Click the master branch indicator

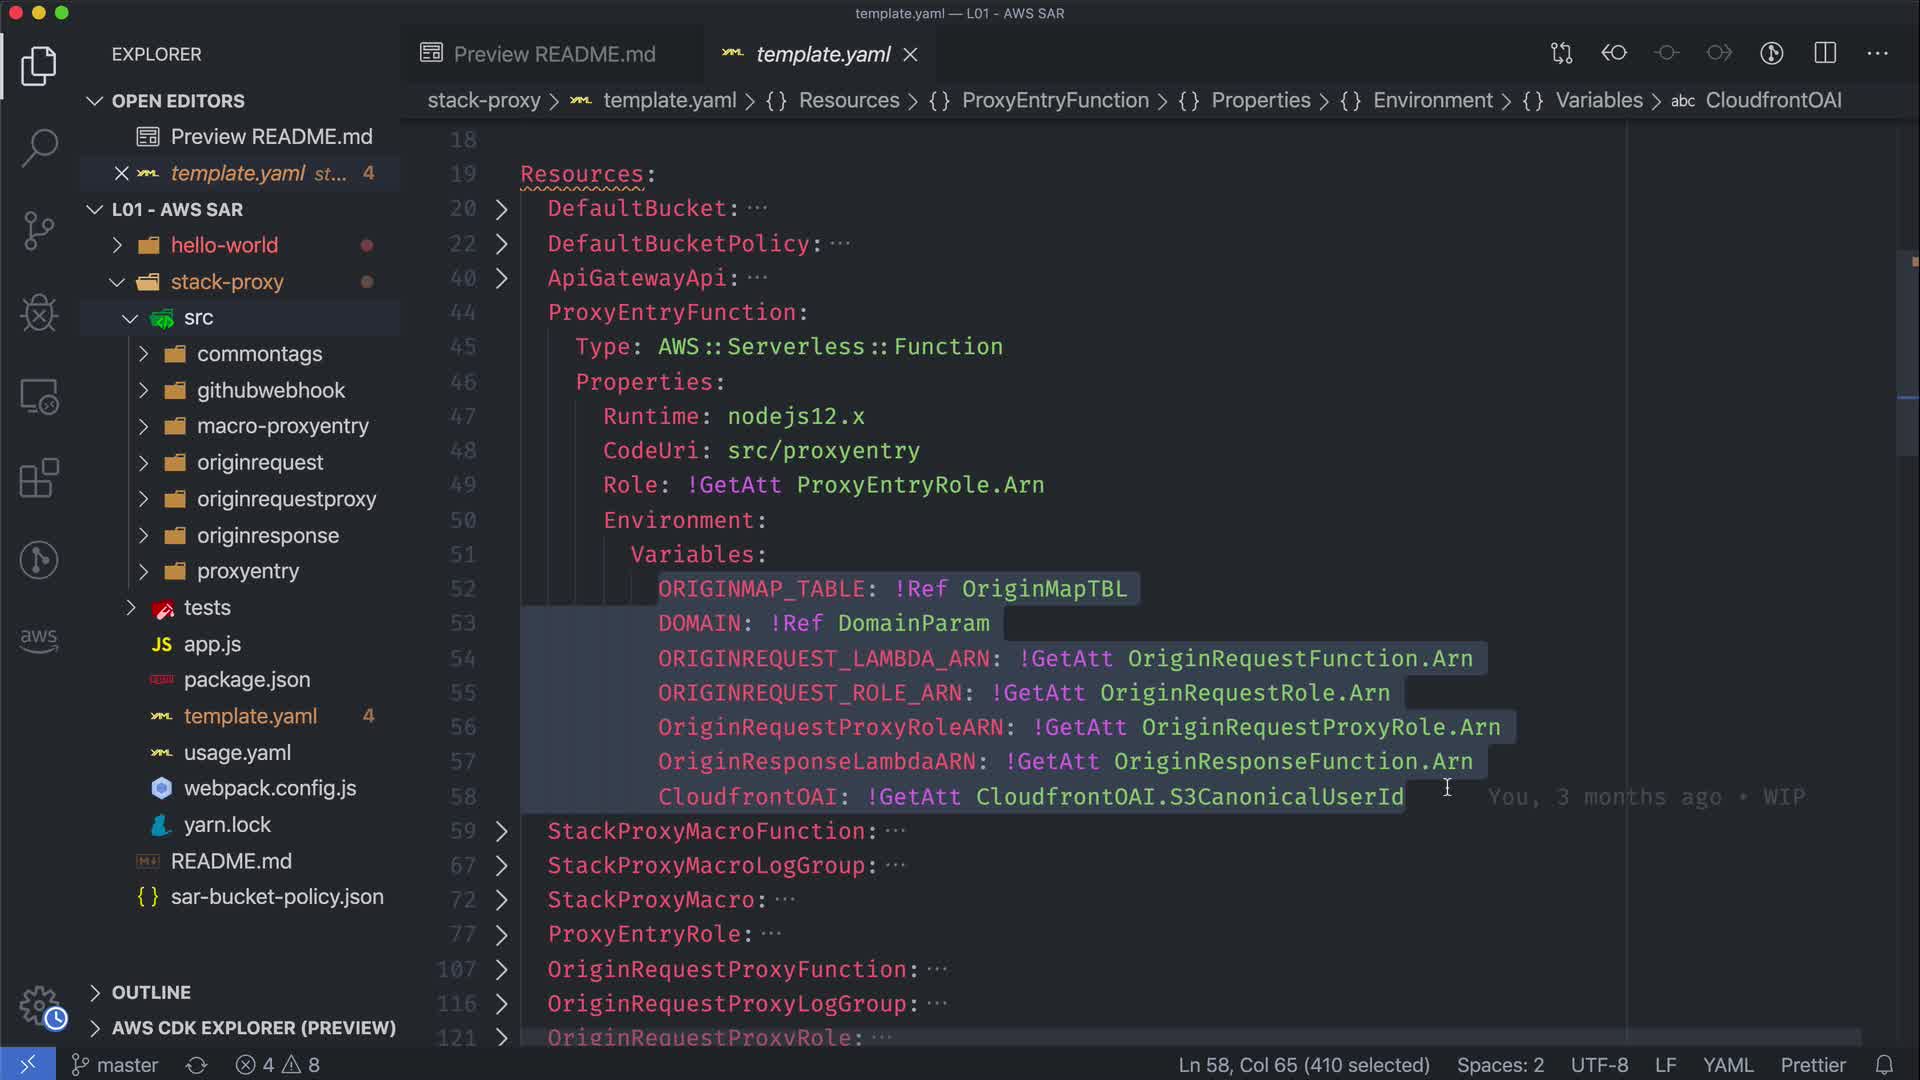click(x=115, y=1065)
